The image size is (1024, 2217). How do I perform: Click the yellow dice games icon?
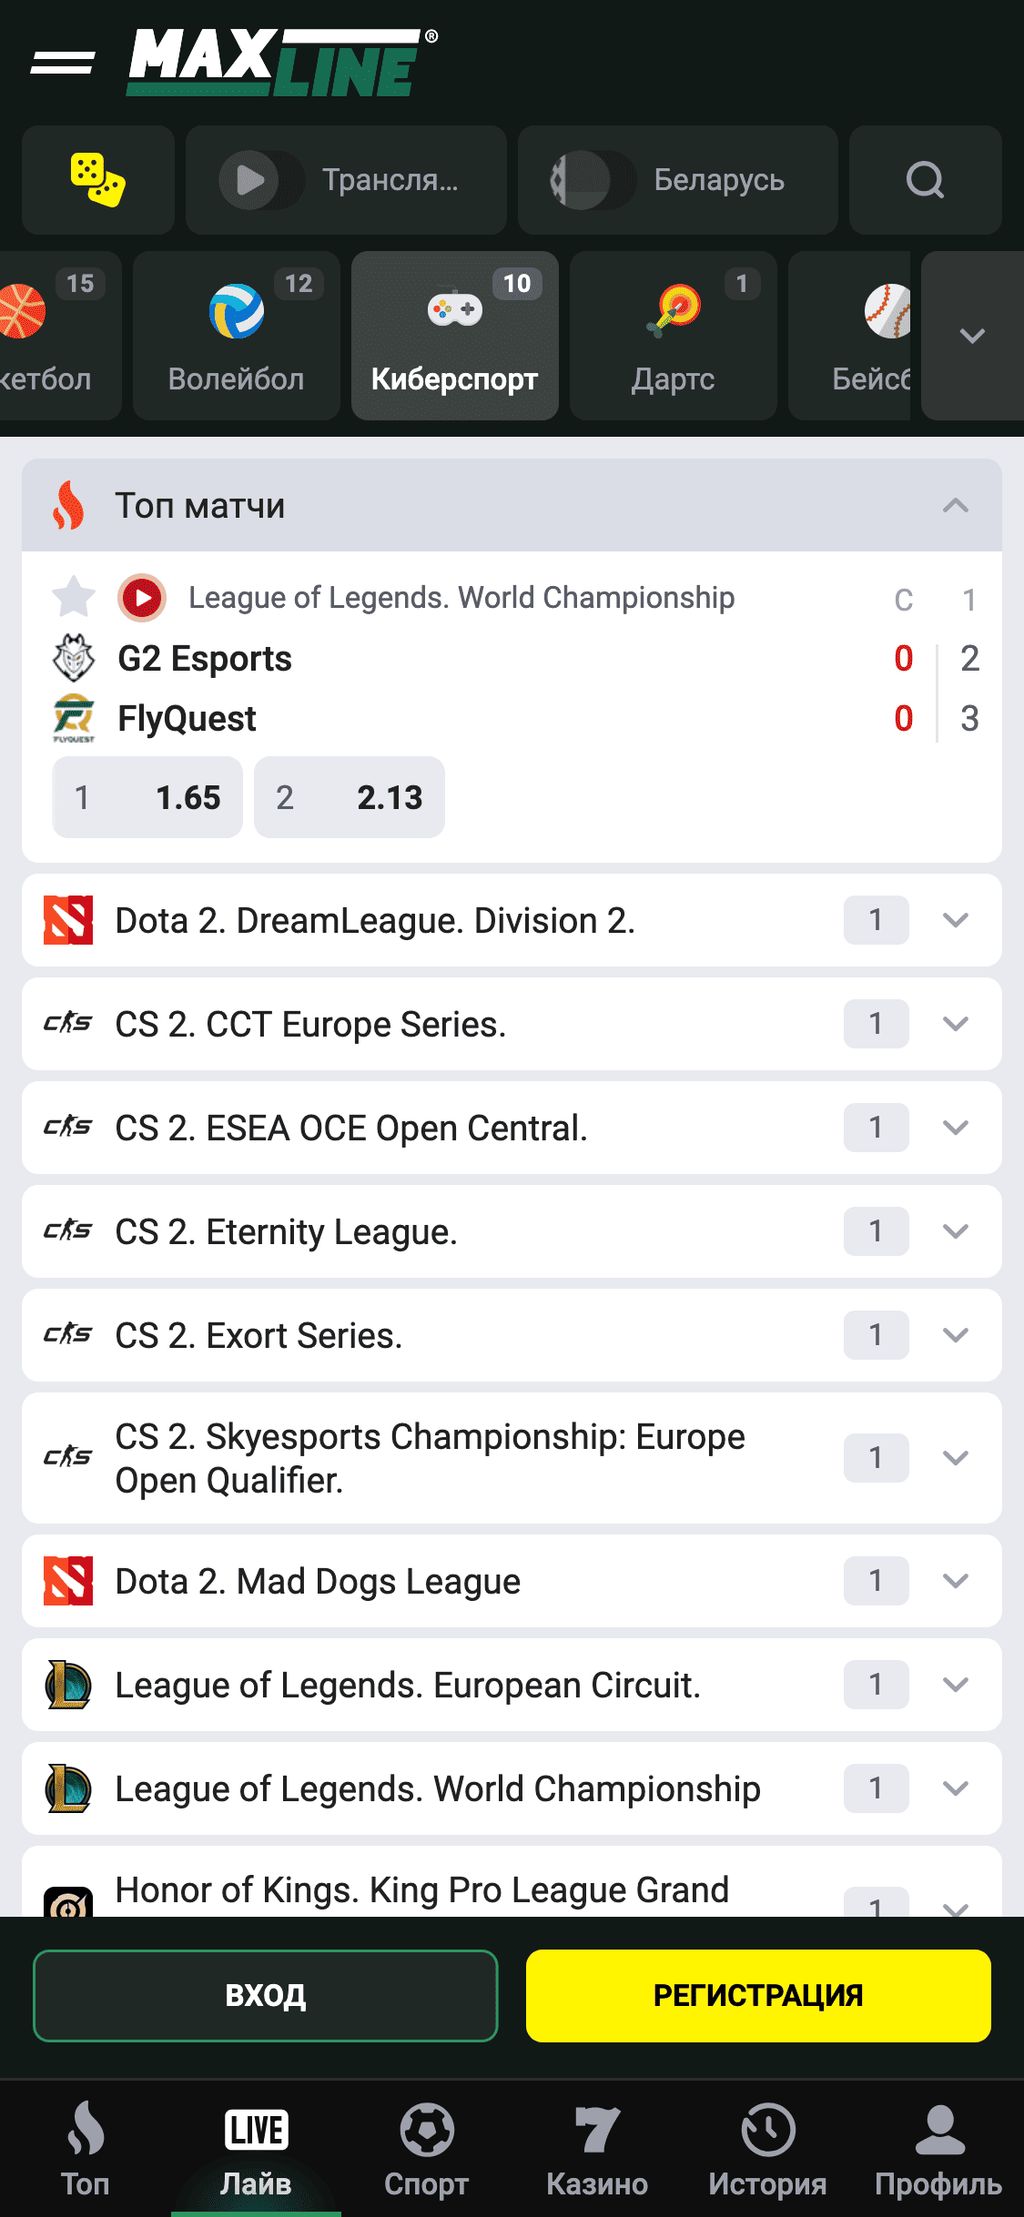[x=98, y=180]
